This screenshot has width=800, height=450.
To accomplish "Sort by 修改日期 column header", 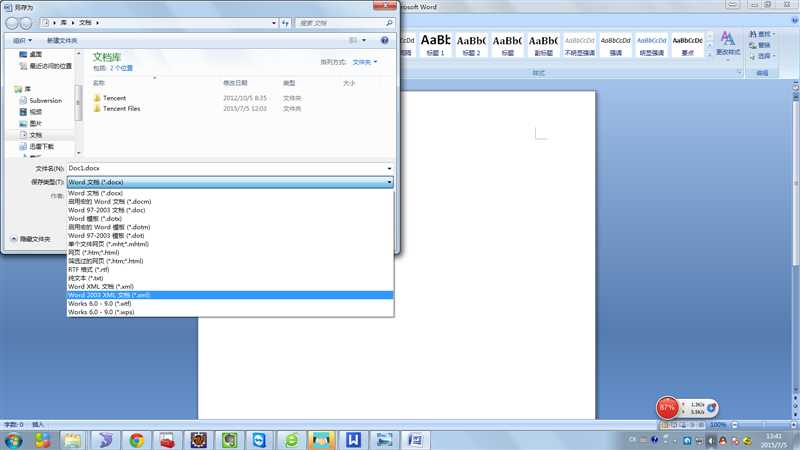I will pyautogui.click(x=235, y=83).
